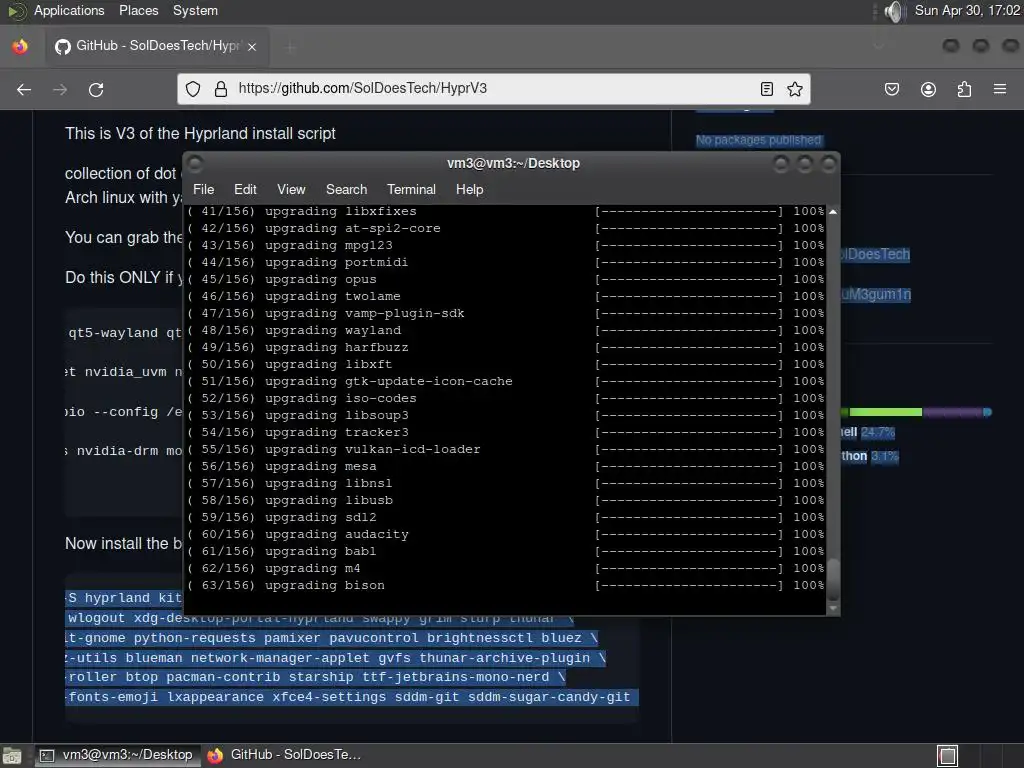Image resolution: width=1024 pixels, height=768 pixels.
Task: Click the terminal scrollbar down arrow
Action: pos(833,609)
